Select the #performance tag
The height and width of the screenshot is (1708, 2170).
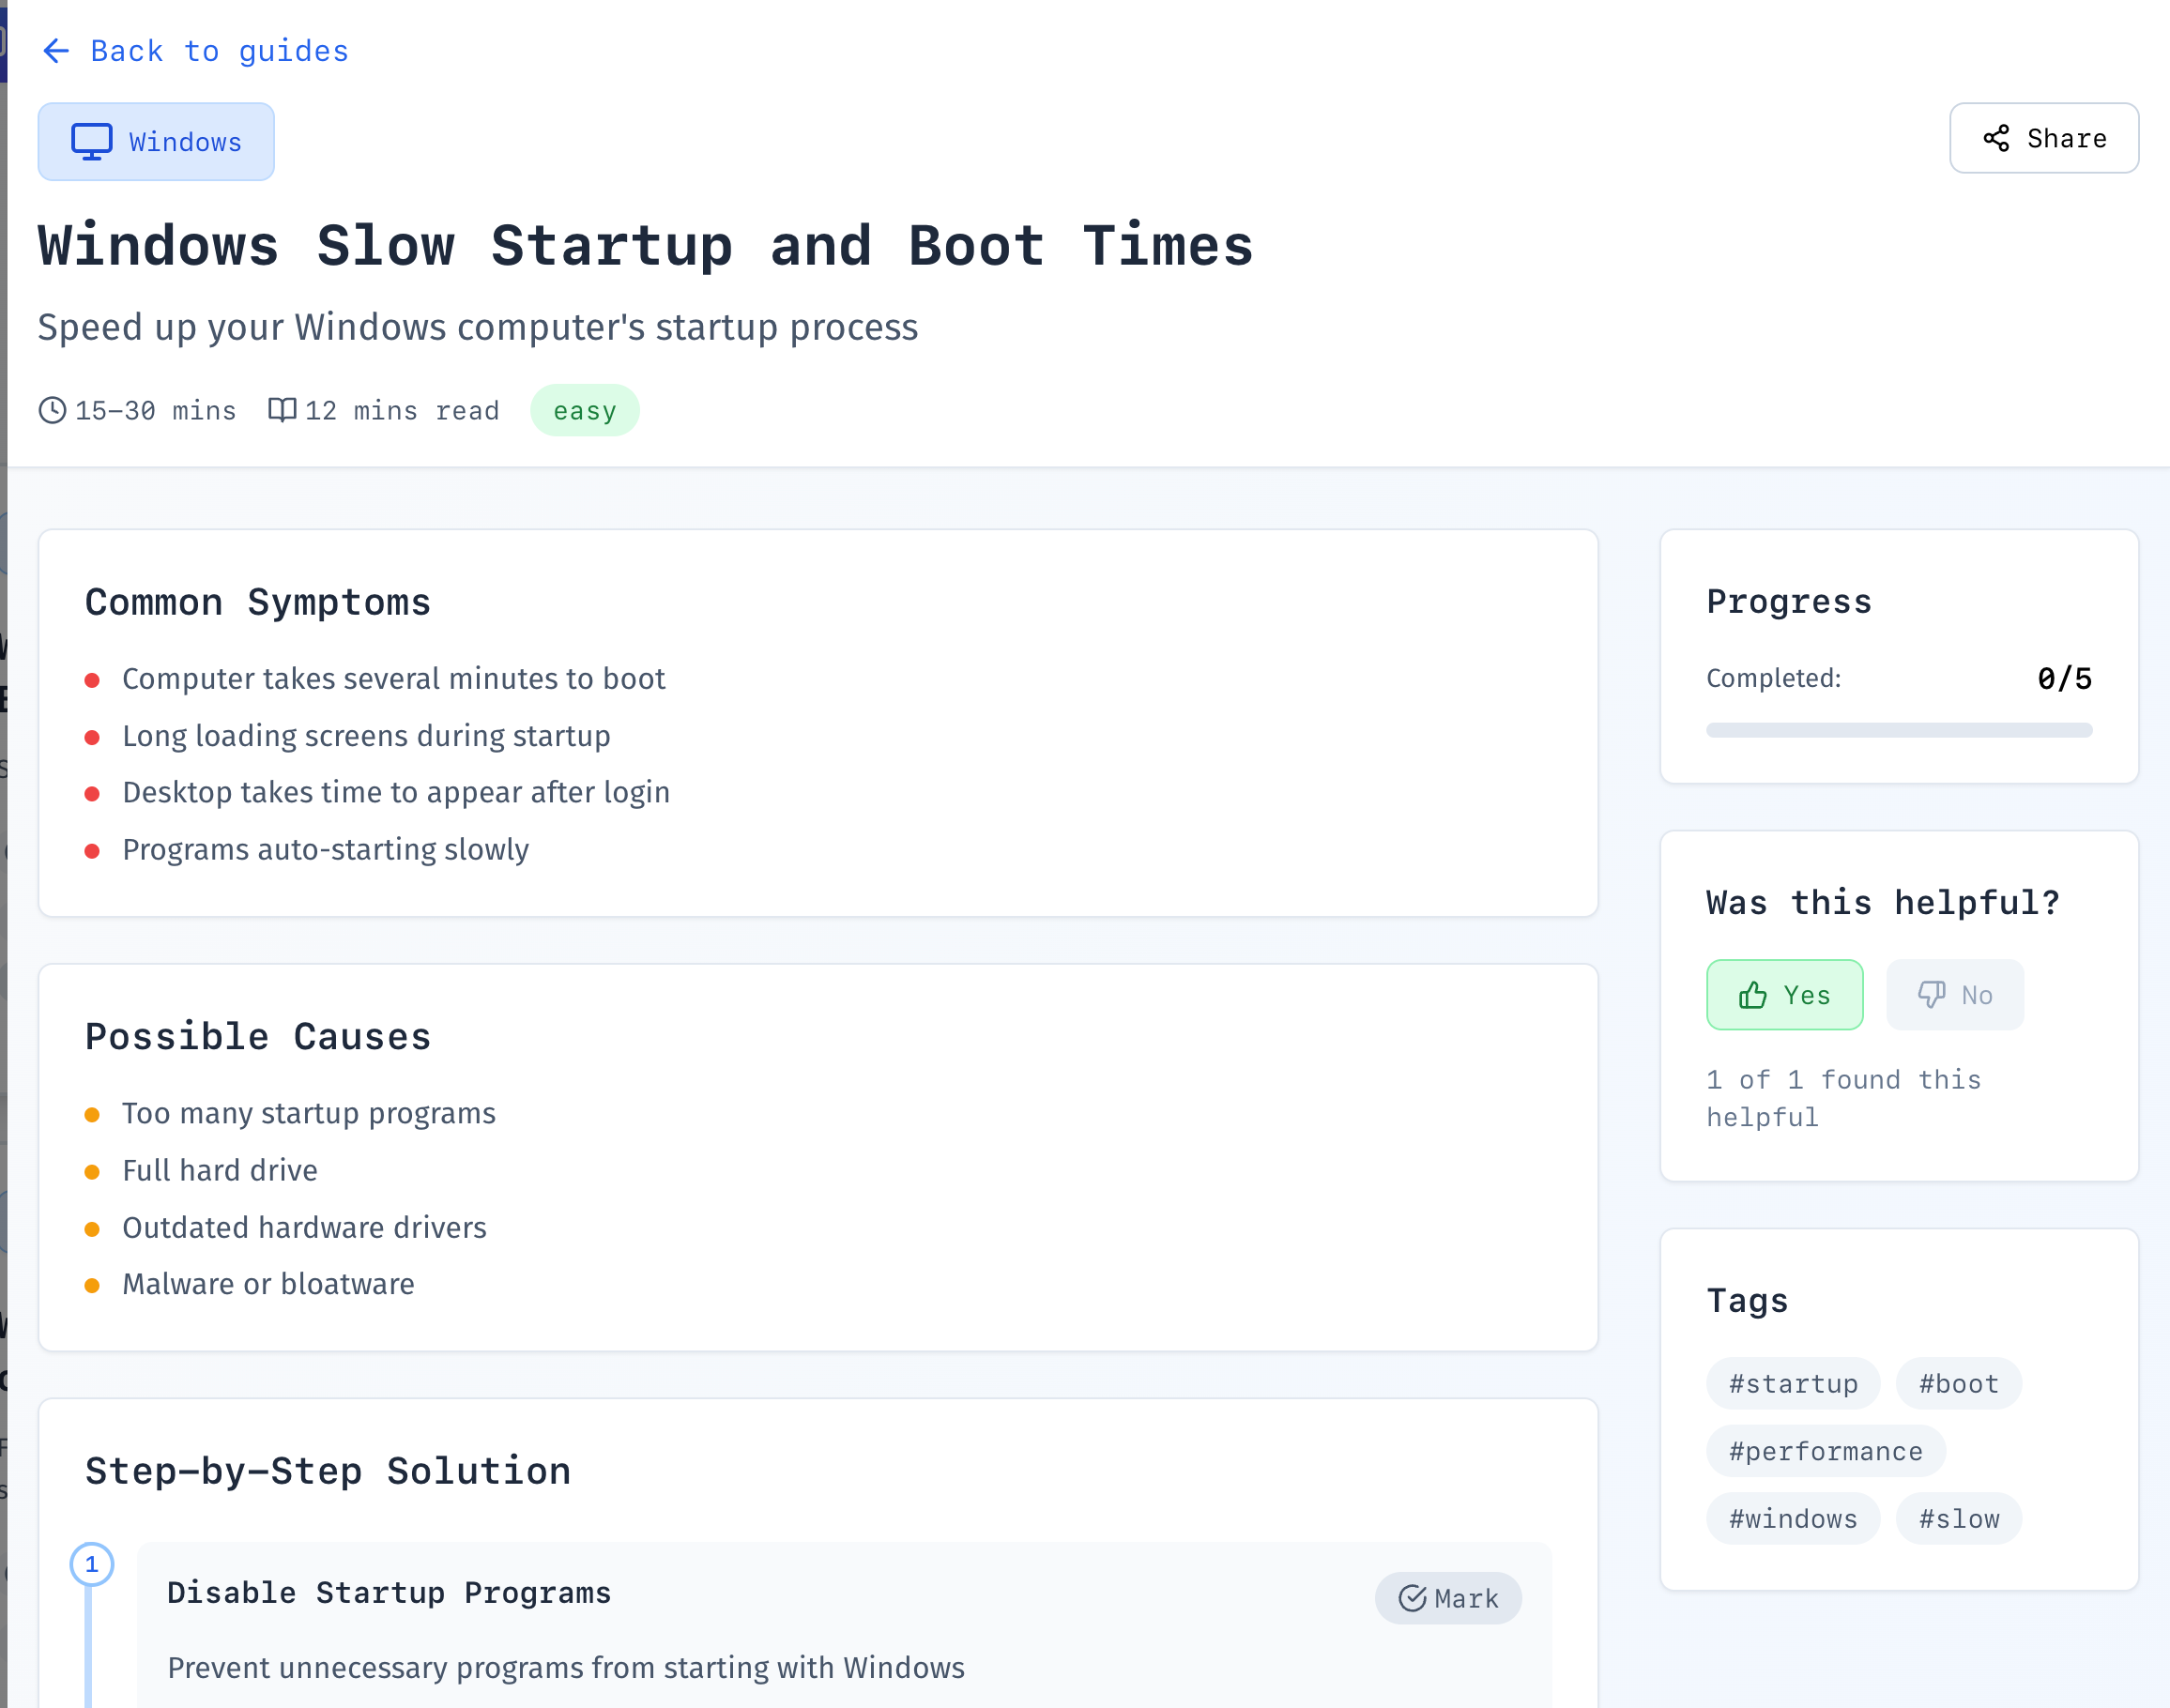point(1825,1451)
